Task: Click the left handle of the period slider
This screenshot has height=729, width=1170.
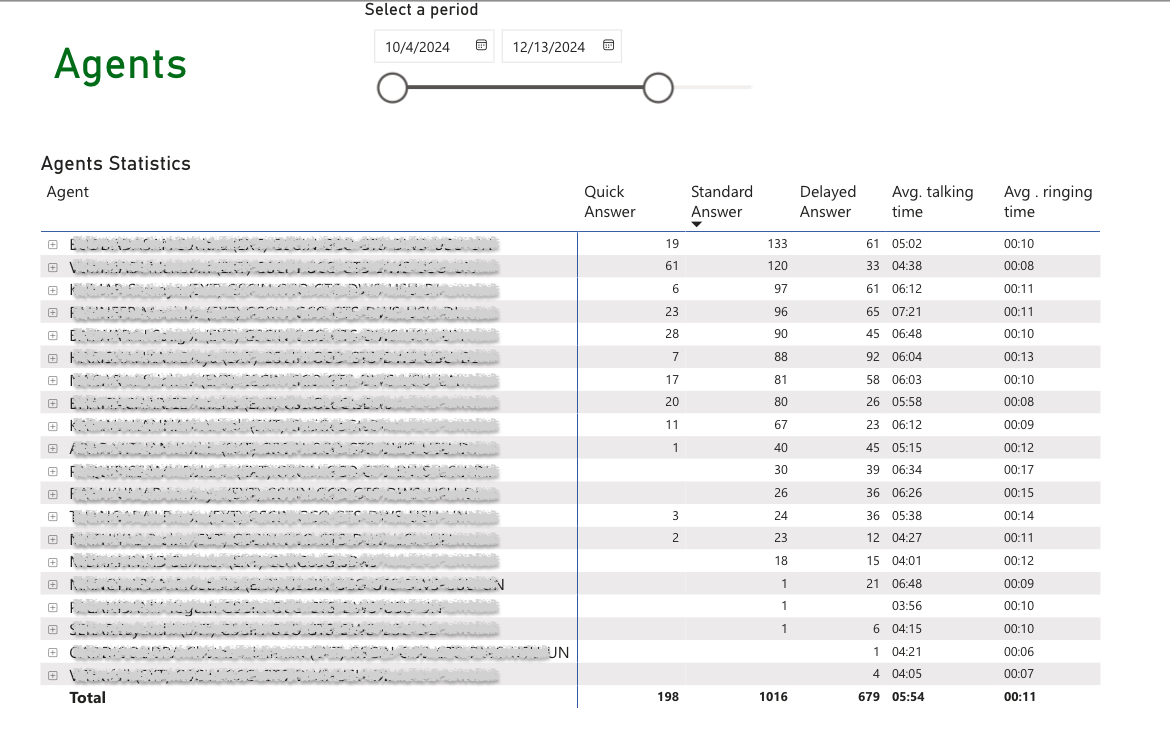Action: [x=393, y=88]
